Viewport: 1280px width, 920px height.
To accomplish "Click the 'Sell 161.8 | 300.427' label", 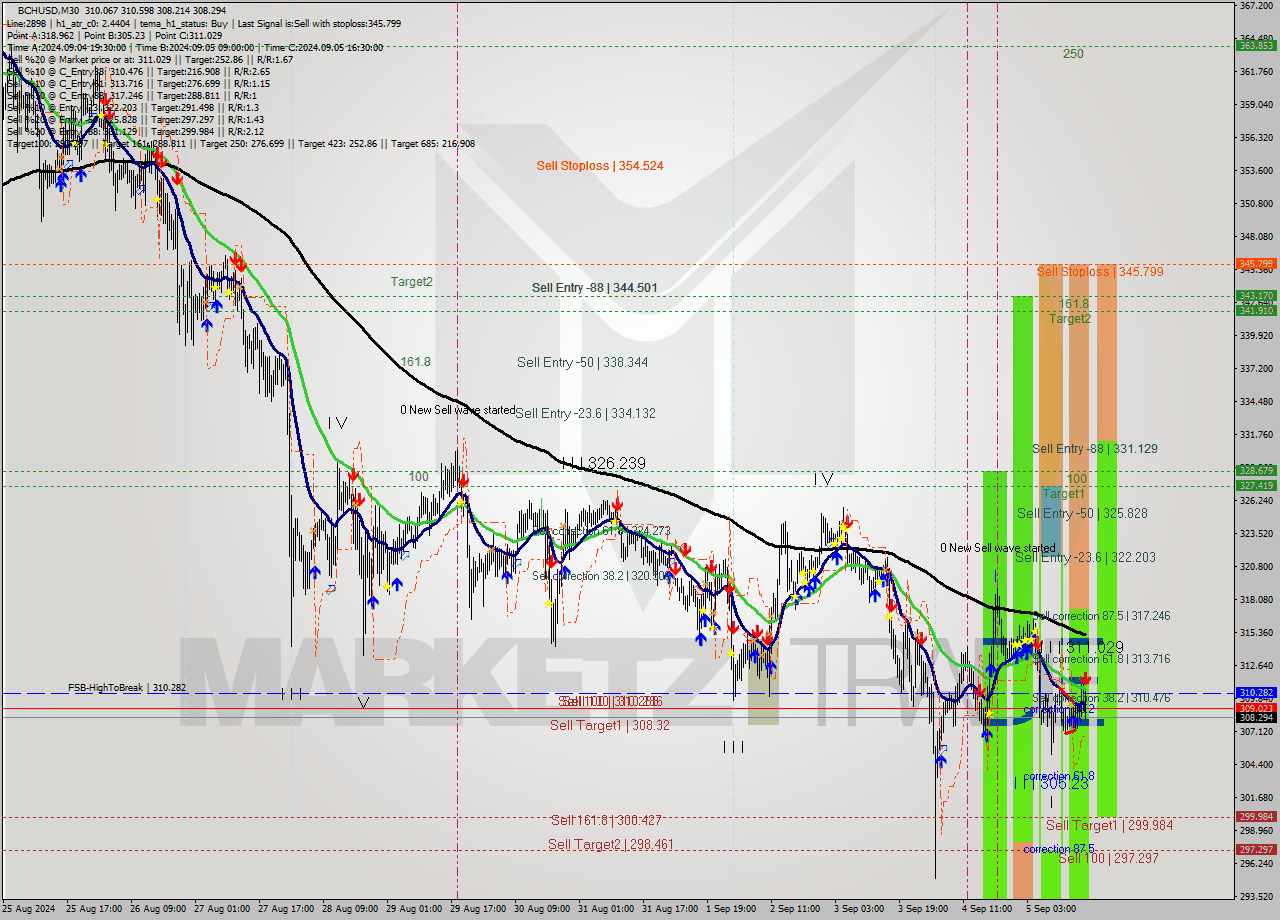I will tap(606, 820).
